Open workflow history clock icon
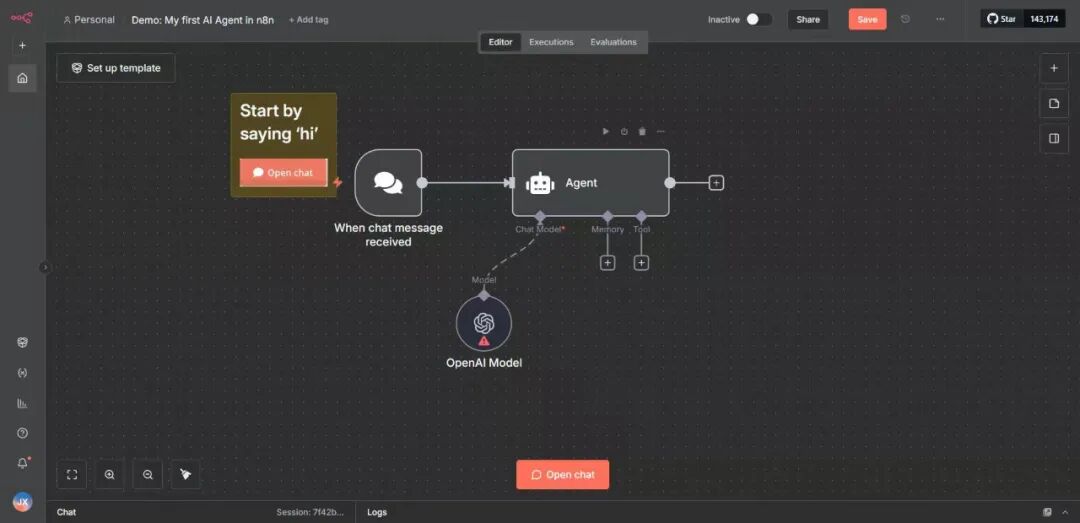The image size is (1080, 523). [x=906, y=19]
